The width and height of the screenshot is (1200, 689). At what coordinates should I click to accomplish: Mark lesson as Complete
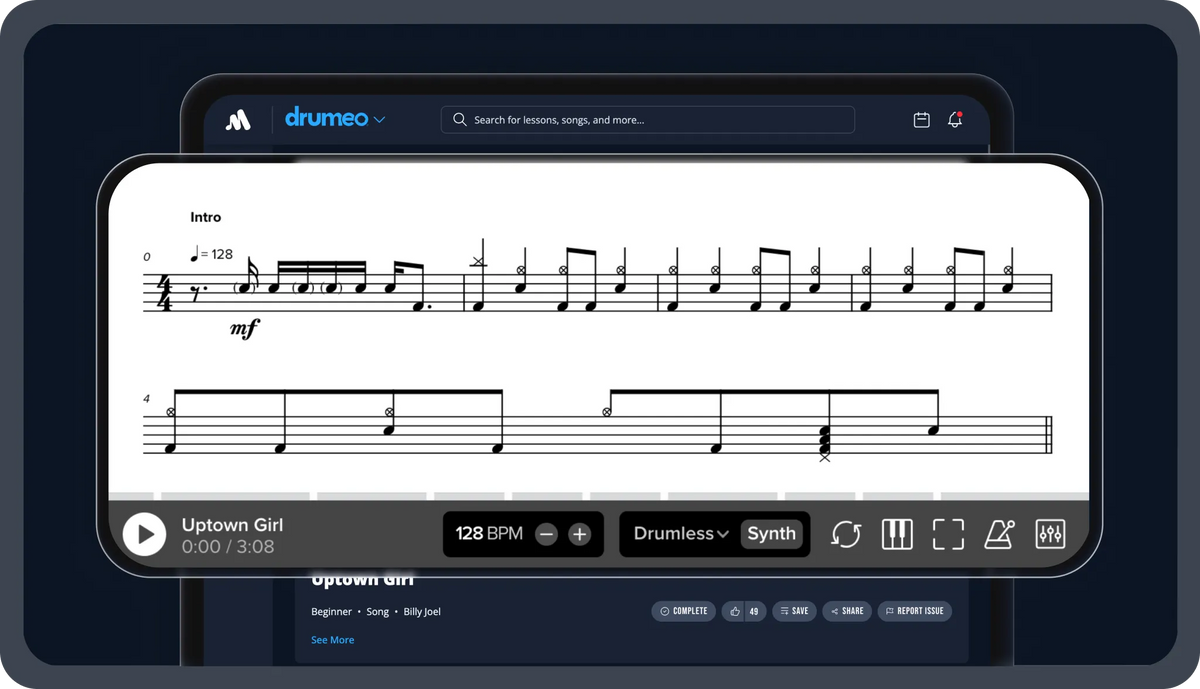pos(684,611)
